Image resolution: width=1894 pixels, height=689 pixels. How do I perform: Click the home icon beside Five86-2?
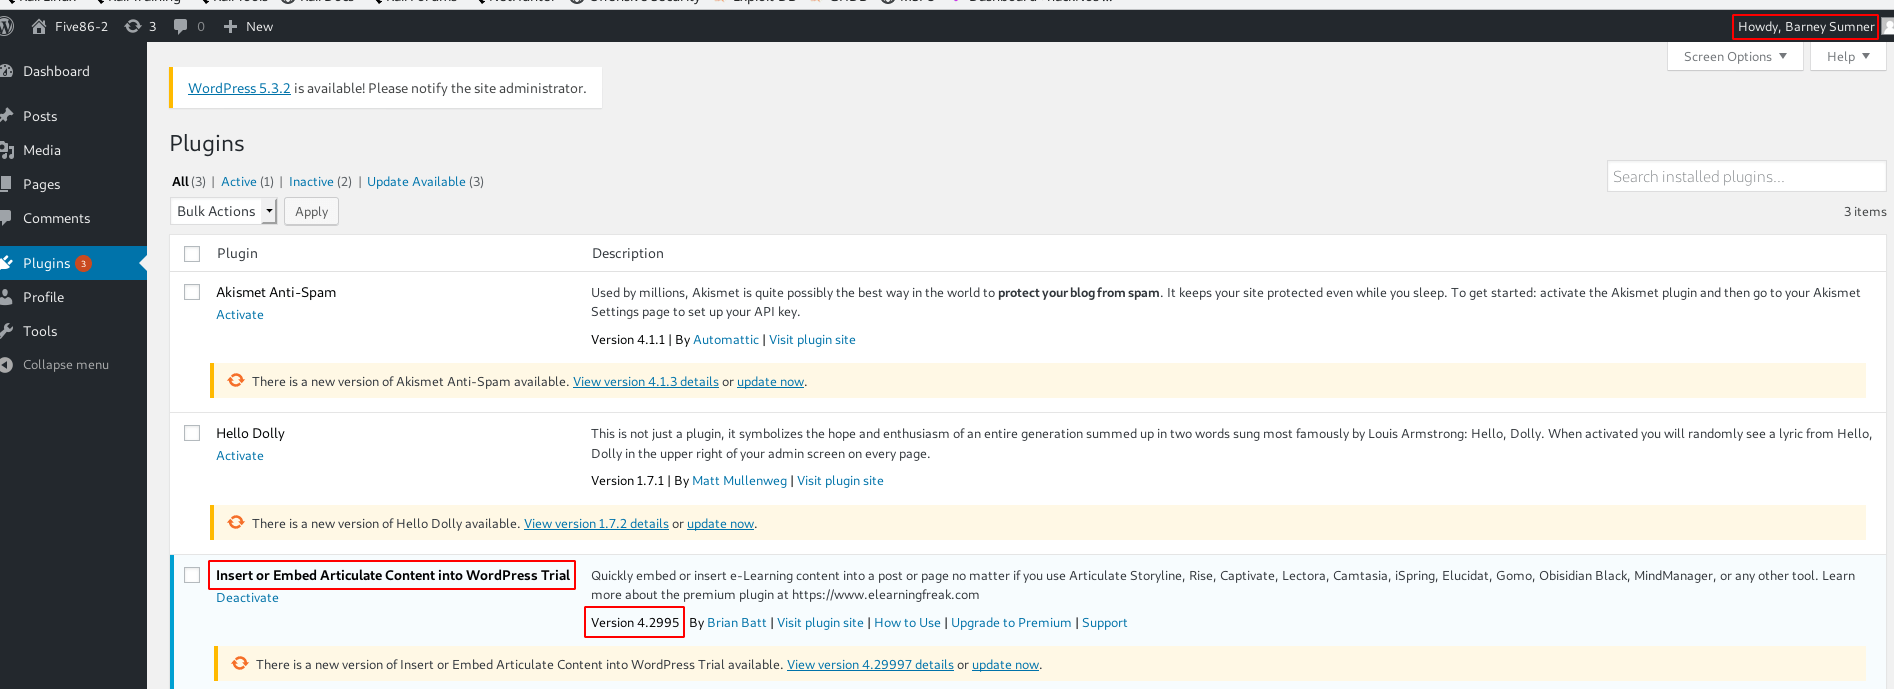[39, 27]
